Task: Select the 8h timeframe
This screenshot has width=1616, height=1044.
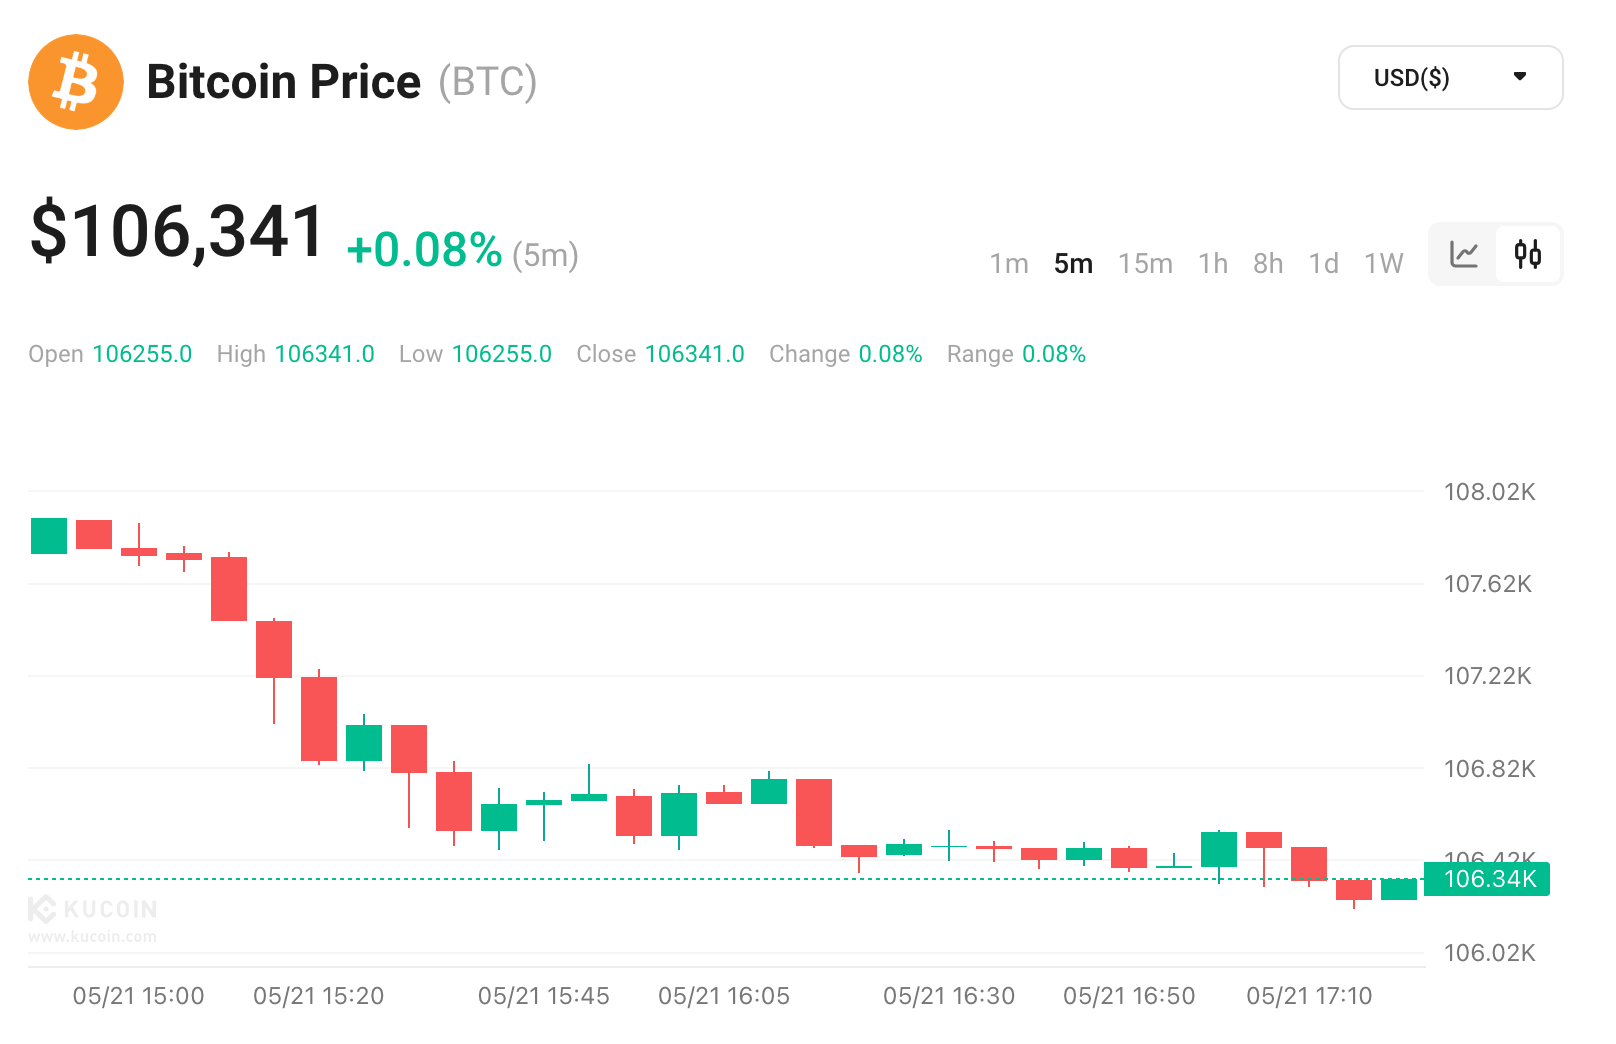Action: pyautogui.click(x=1268, y=264)
